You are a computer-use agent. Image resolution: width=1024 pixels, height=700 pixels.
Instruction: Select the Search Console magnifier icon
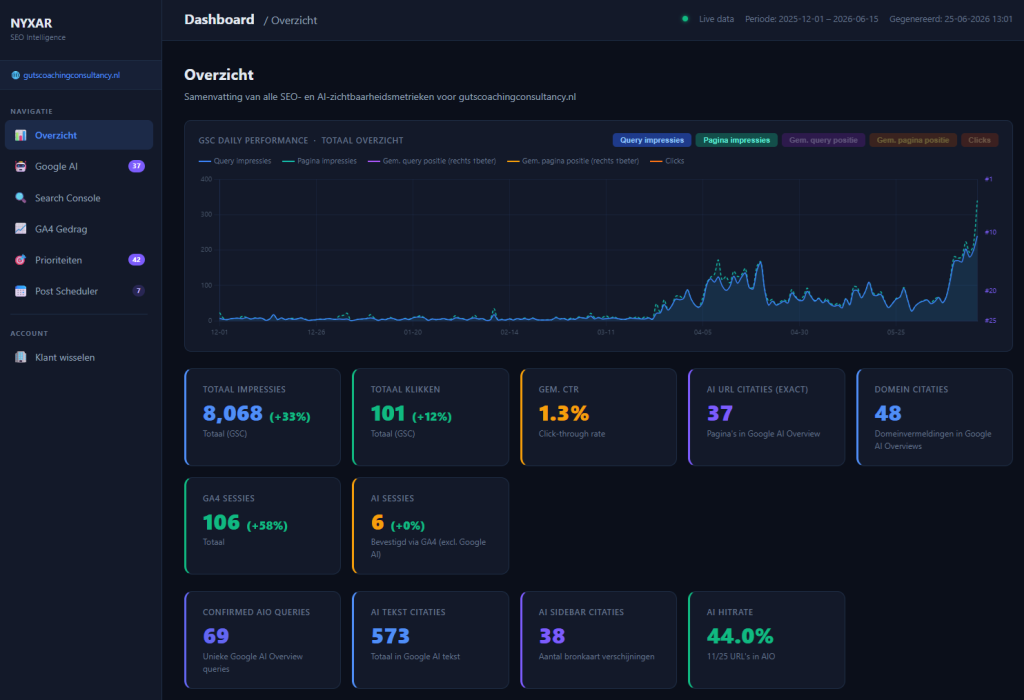tap(21, 198)
